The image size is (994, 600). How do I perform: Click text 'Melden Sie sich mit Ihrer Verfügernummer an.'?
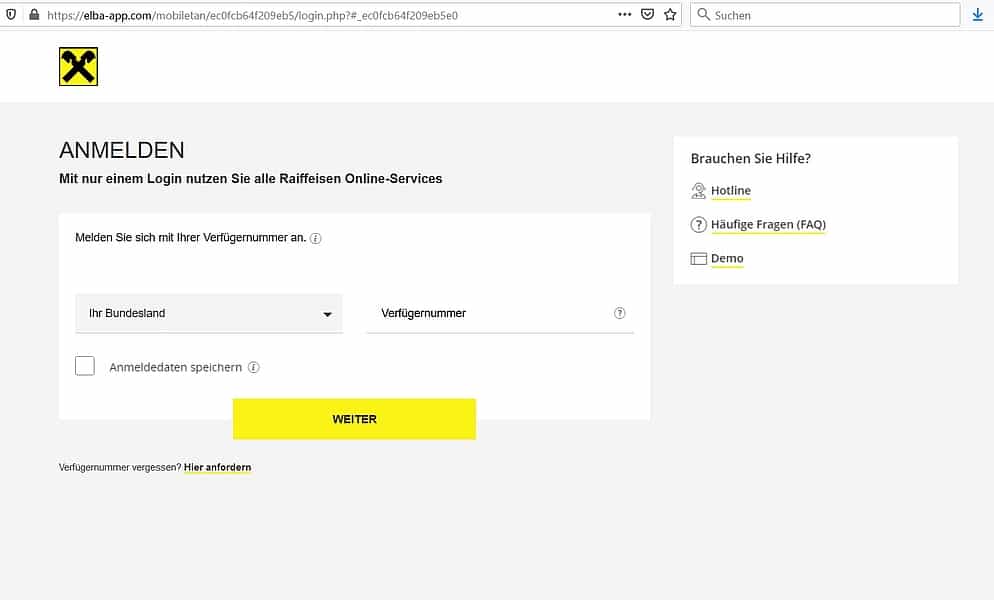(190, 238)
